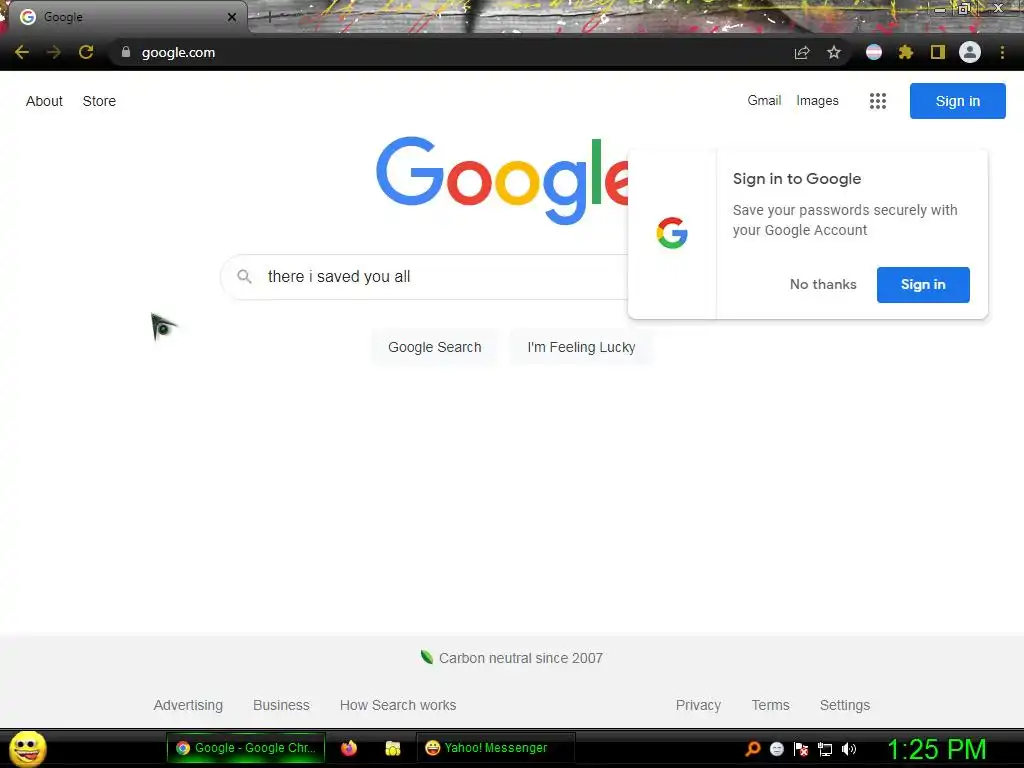Screen dimensions: 1024x768
Task: Click the large Google logo
Action: [502, 180]
